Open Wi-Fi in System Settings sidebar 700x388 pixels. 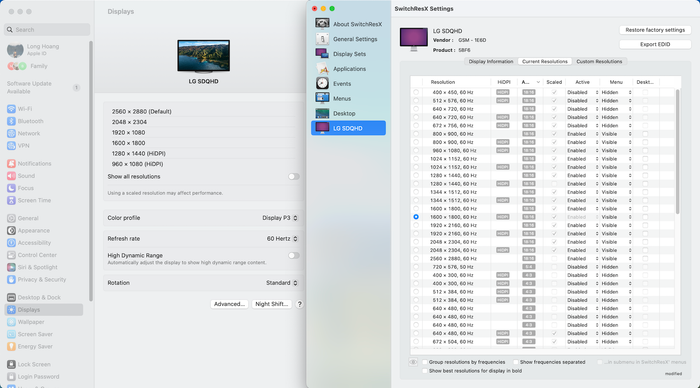11,109
